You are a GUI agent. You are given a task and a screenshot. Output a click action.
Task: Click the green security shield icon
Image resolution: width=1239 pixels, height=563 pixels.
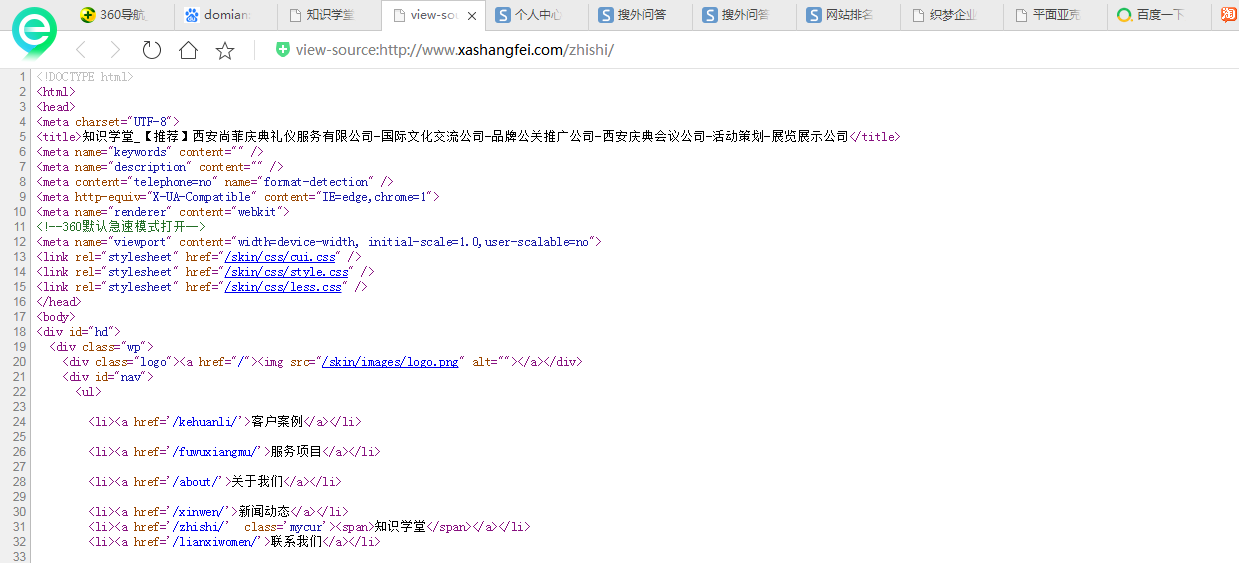coord(283,50)
